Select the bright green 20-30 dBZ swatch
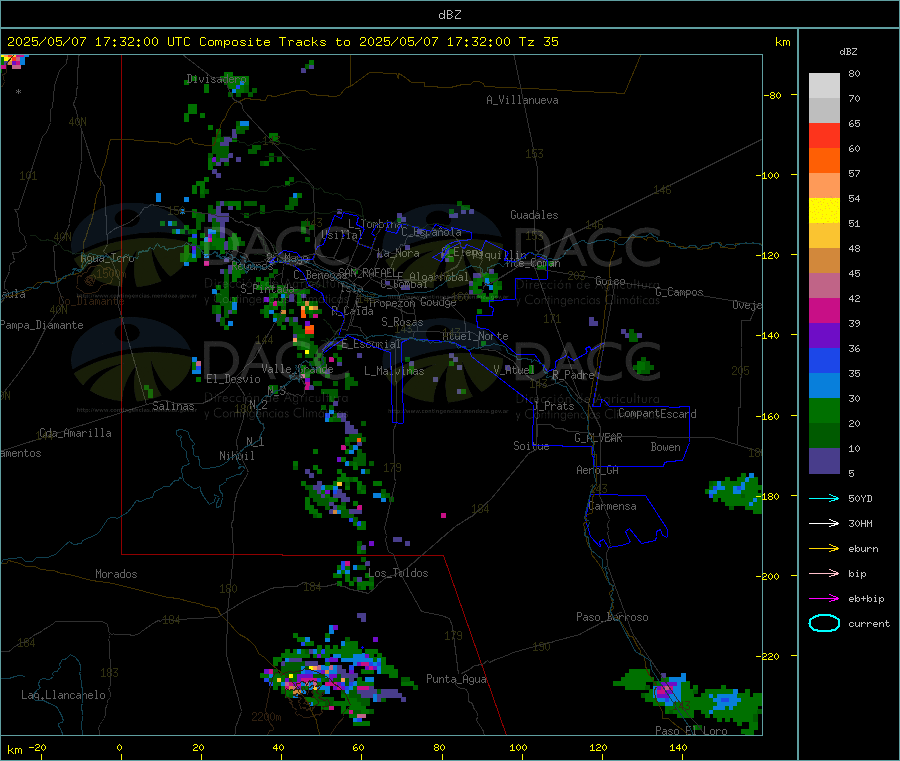The image size is (900, 761). pos(824,411)
